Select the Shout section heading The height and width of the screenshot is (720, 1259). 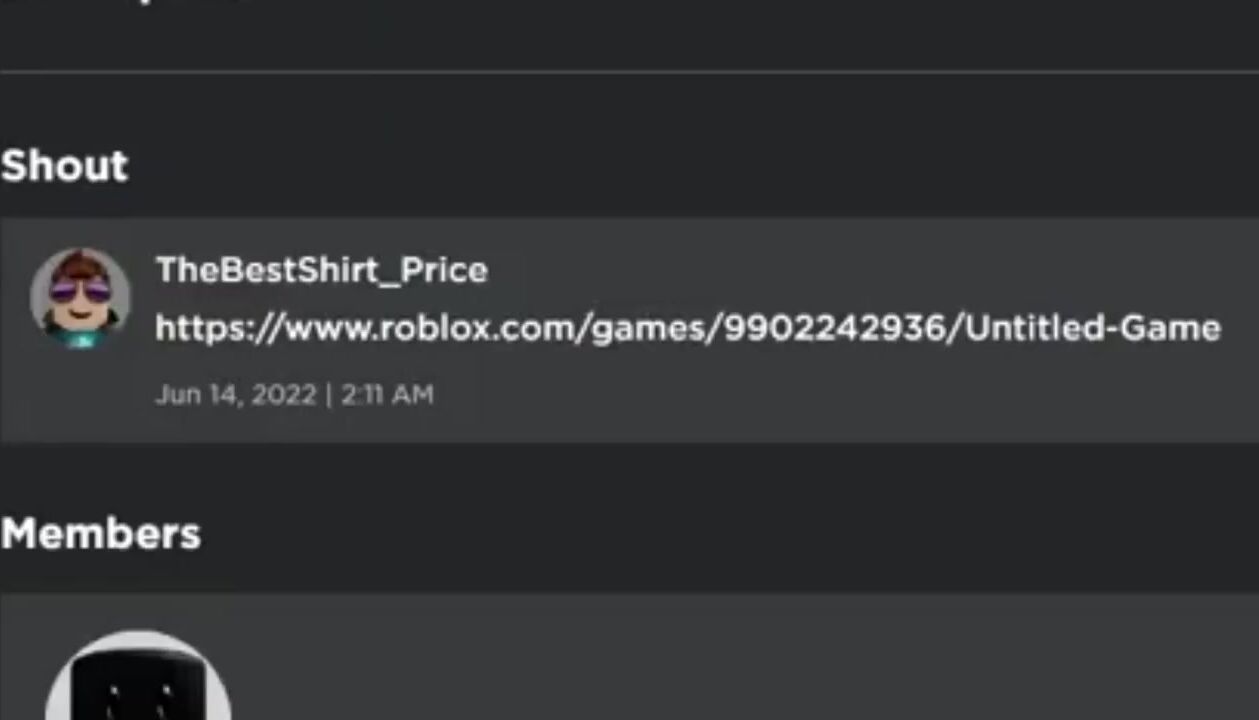tap(65, 166)
